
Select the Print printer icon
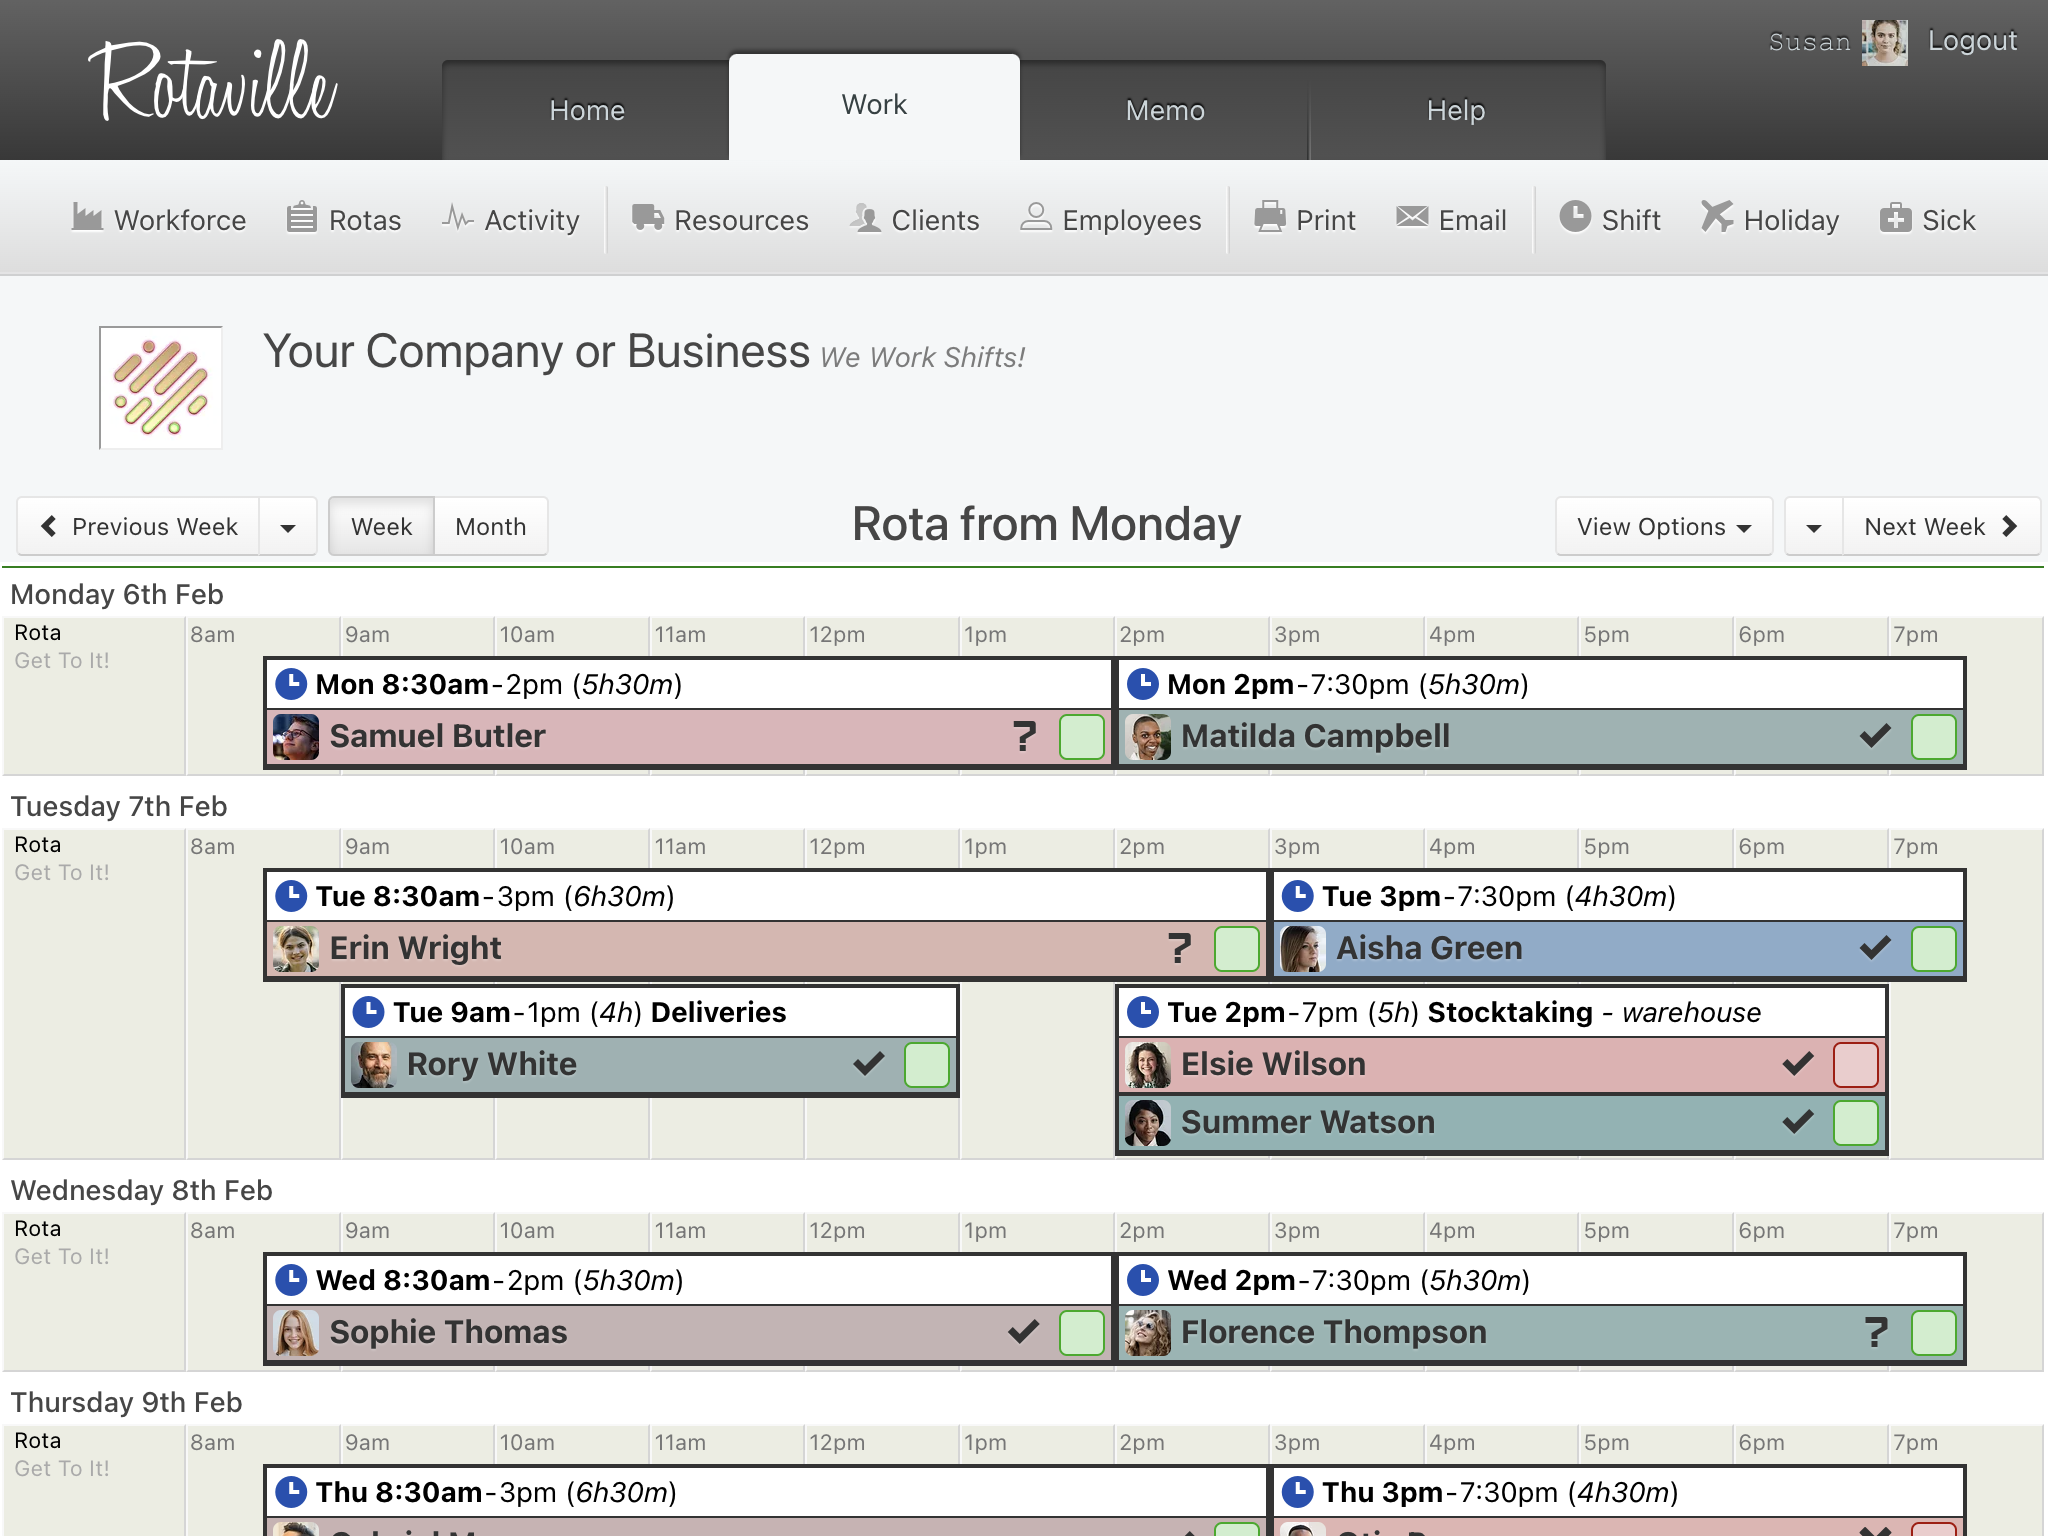tap(1269, 217)
